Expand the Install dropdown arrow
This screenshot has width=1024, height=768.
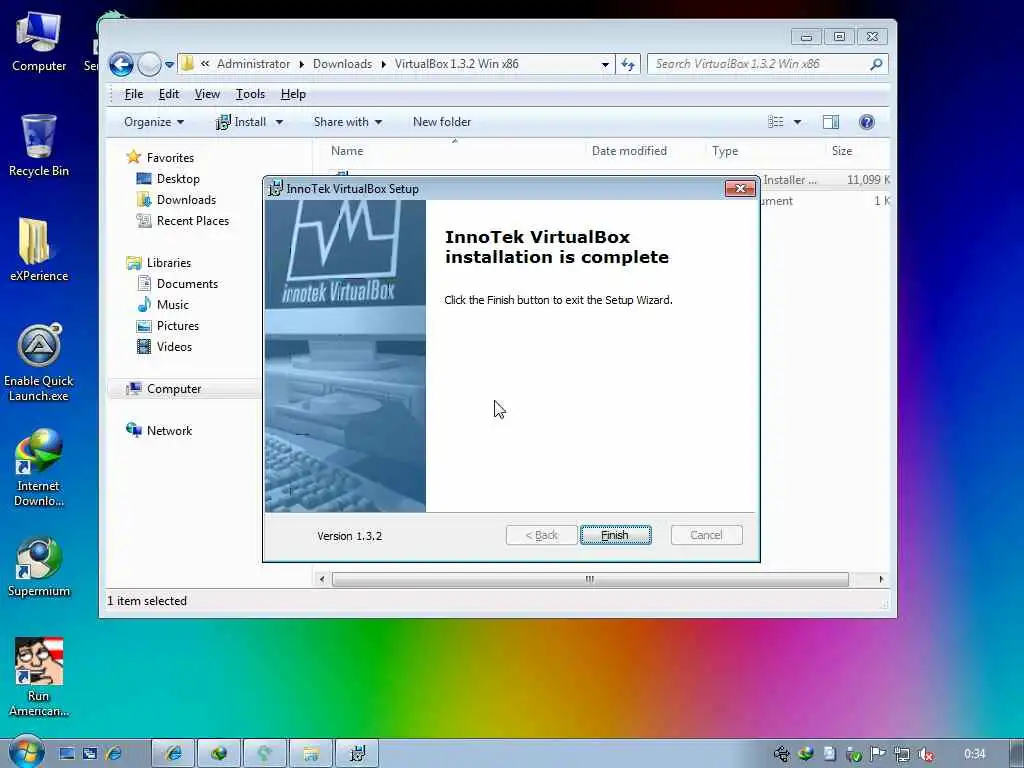[x=279, y=122]
